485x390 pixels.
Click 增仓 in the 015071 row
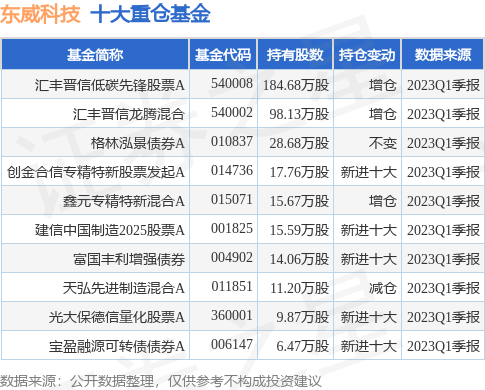click(383, 201)
